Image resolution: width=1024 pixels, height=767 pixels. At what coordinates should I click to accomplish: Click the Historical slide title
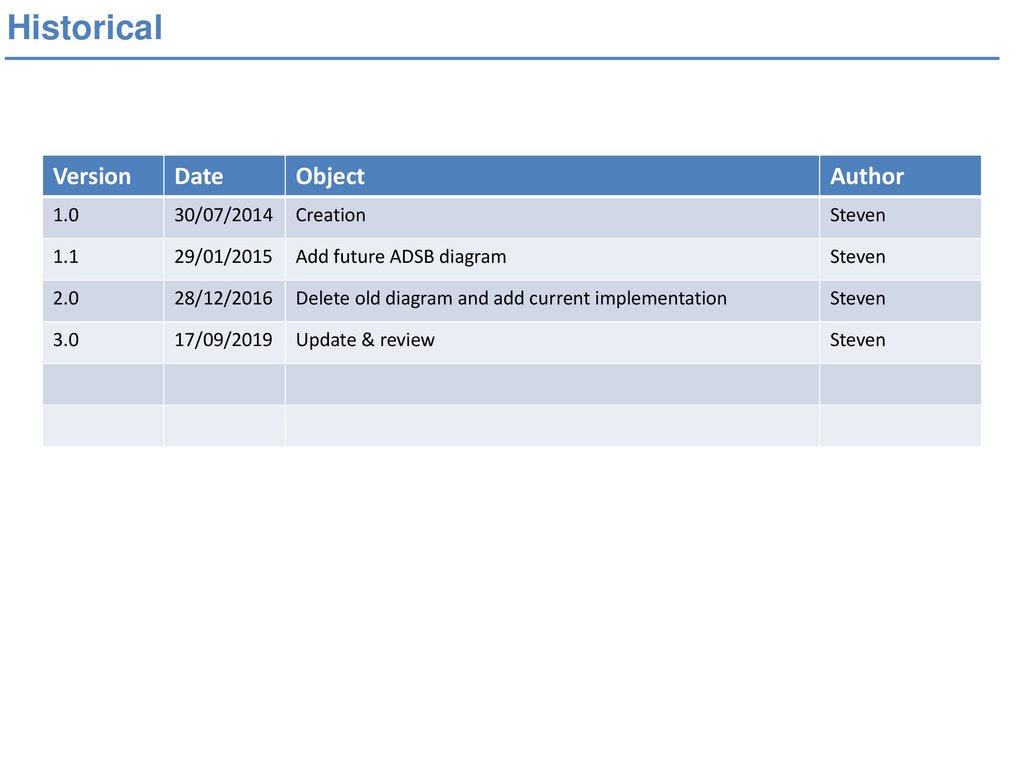84,28
